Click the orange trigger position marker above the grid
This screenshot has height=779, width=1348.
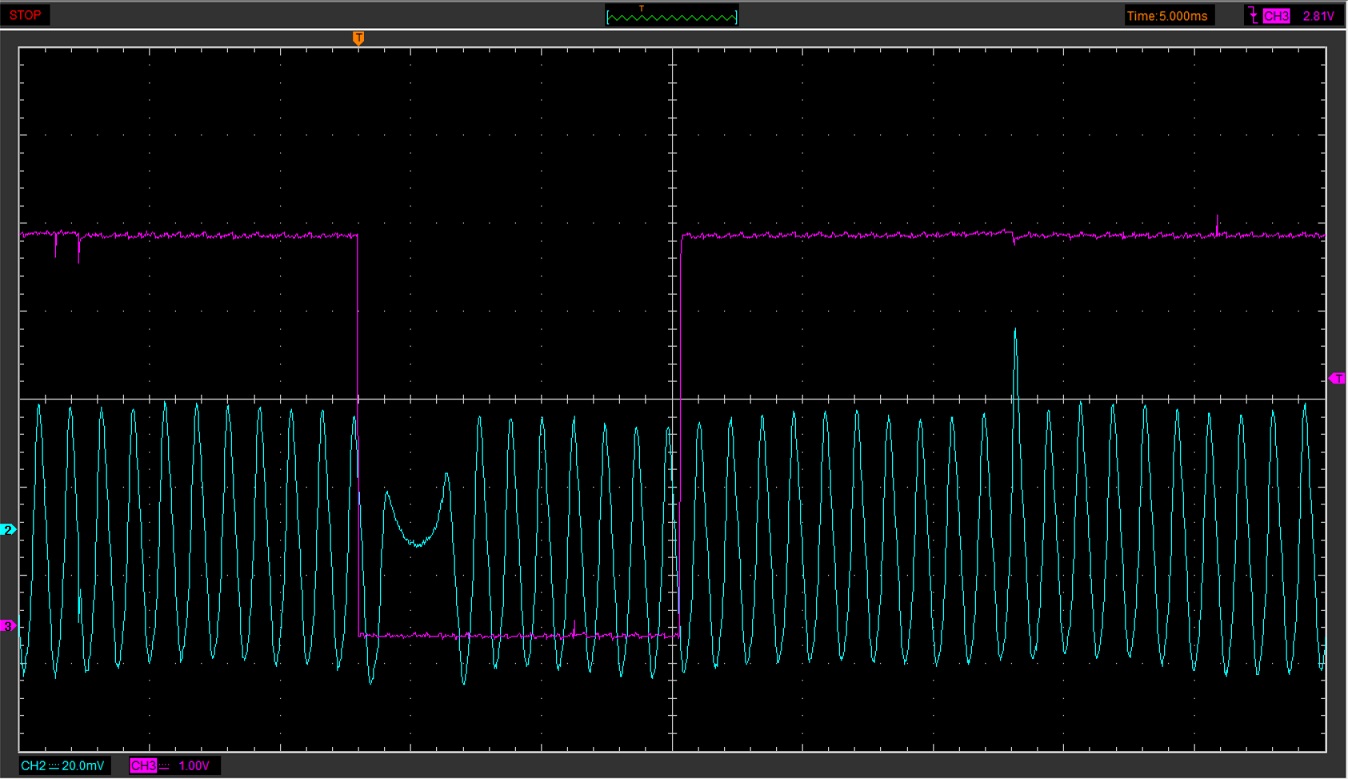(x=358, y=37)
